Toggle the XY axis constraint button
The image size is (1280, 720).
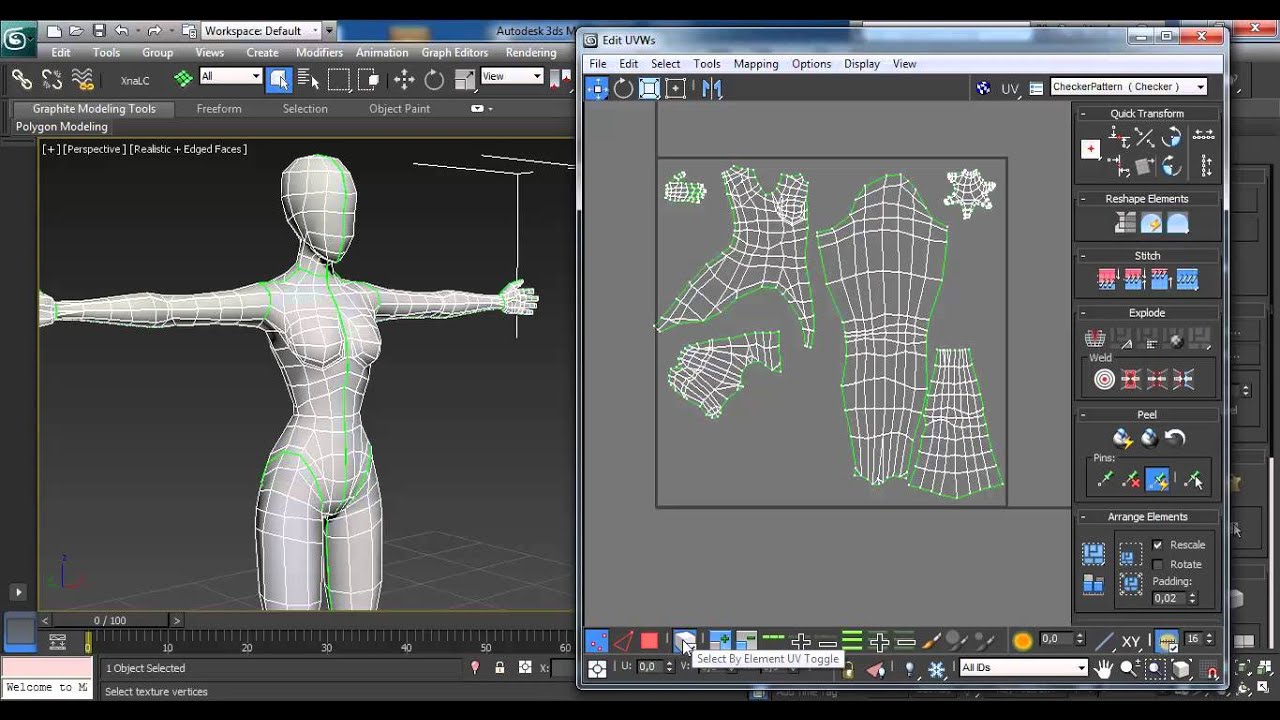point(1131,641)
